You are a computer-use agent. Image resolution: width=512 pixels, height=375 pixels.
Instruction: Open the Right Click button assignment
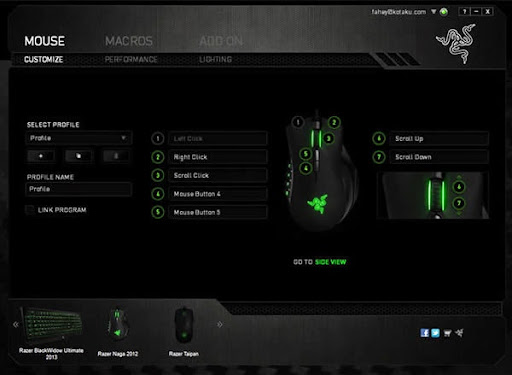click(x=218, y=157)
